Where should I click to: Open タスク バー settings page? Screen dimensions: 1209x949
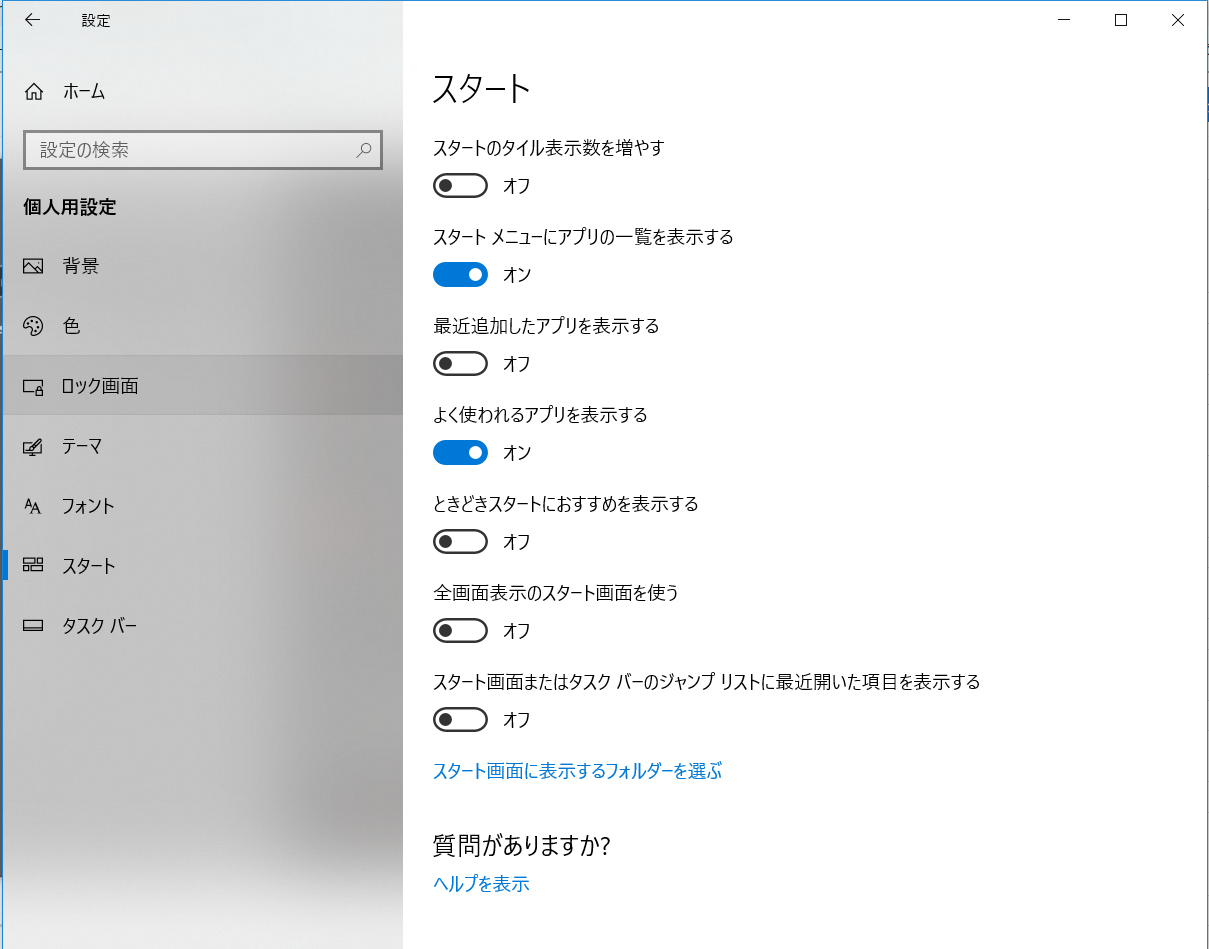(203, 626)
